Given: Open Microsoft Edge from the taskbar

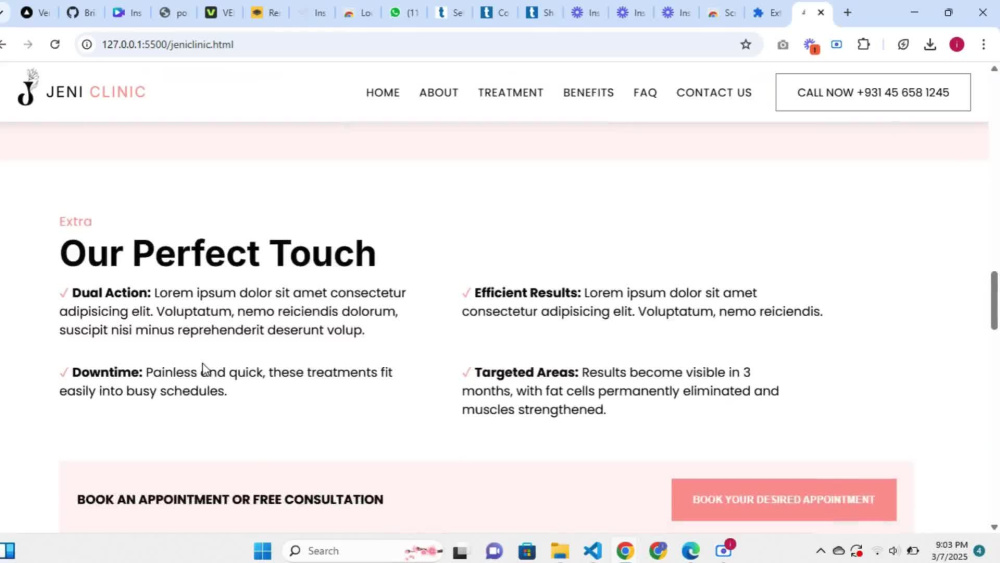Looking at the screenshot, I should [690, 551].
